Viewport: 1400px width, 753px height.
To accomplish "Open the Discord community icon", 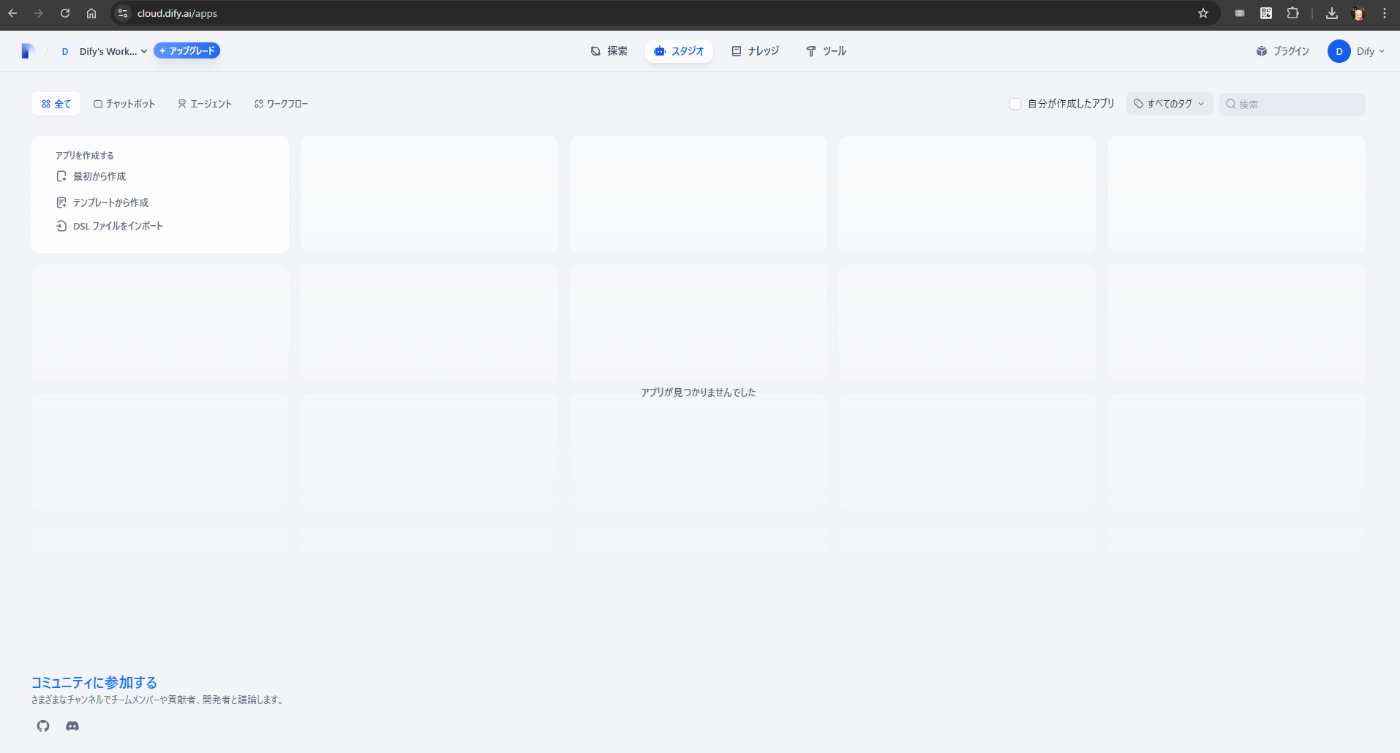I will [x=72, y=726].
